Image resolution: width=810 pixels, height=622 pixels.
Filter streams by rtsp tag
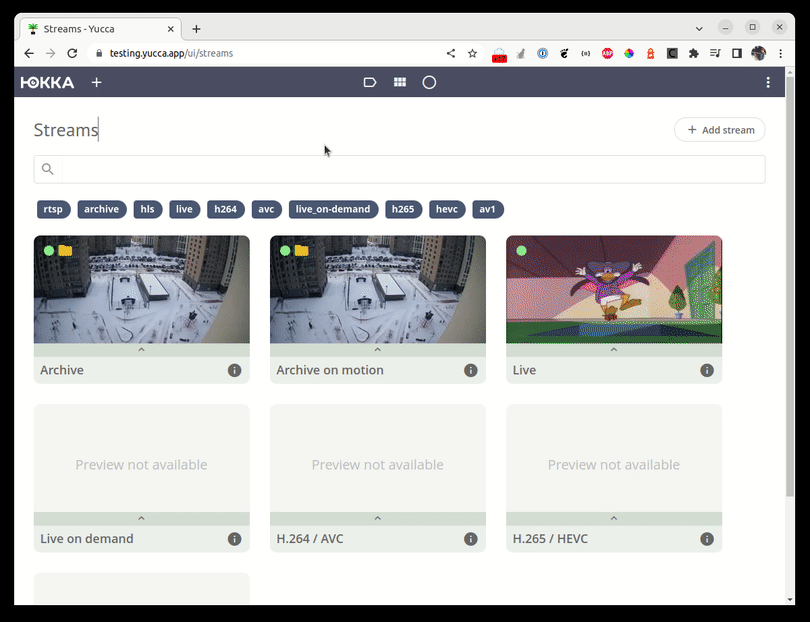tap(53, 209)
